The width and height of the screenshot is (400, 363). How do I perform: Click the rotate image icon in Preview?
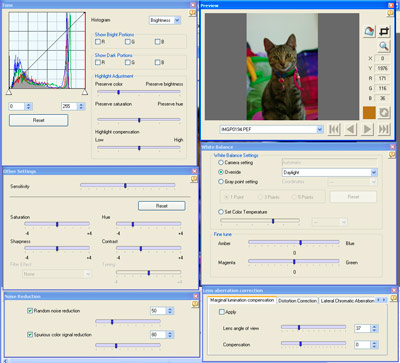tap(369, 31)
